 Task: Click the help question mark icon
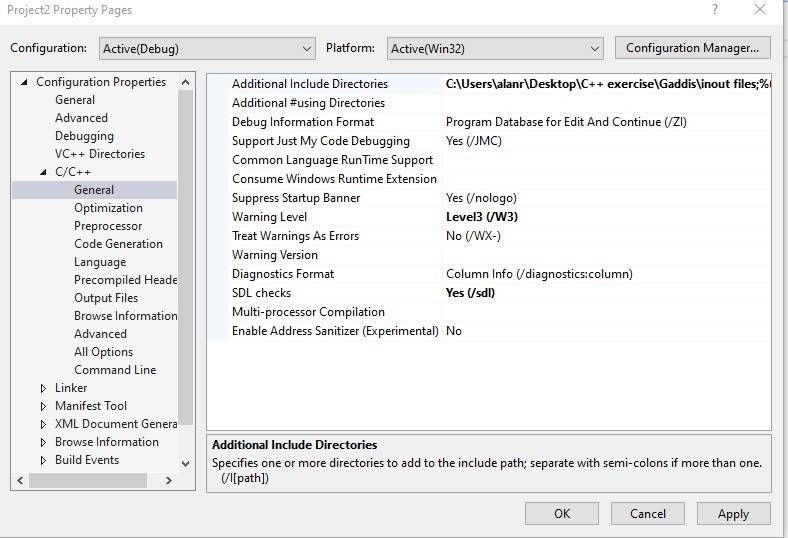(x=715, y=10)
